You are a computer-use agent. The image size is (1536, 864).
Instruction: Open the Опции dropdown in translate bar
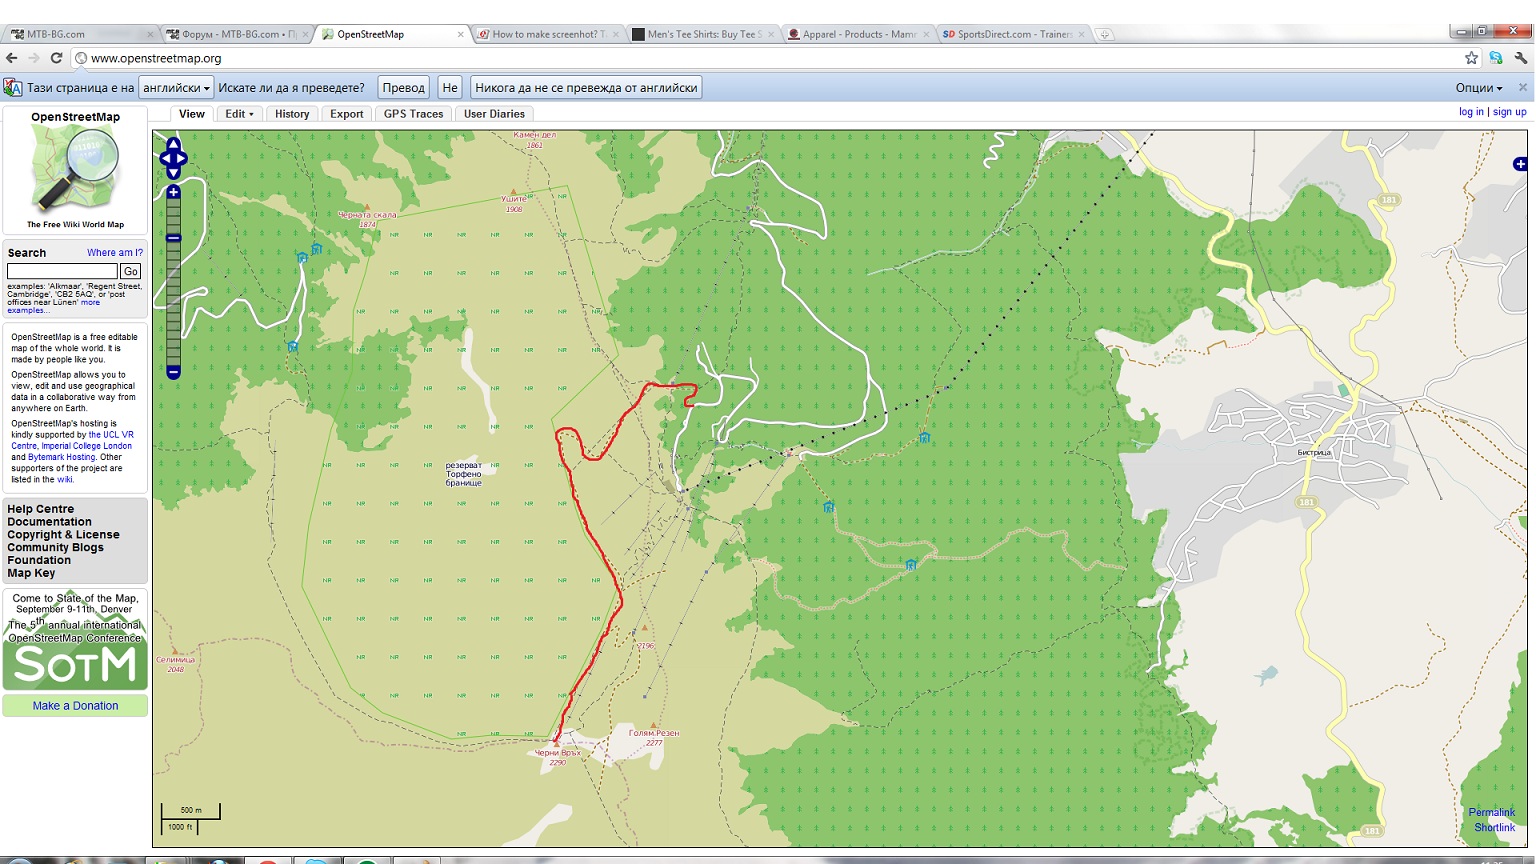coord(1478,88)
